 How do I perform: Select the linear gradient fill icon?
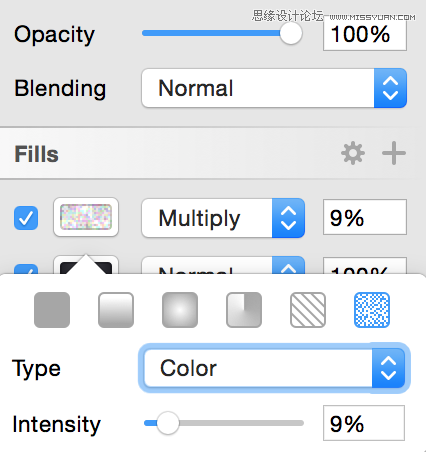116,310
